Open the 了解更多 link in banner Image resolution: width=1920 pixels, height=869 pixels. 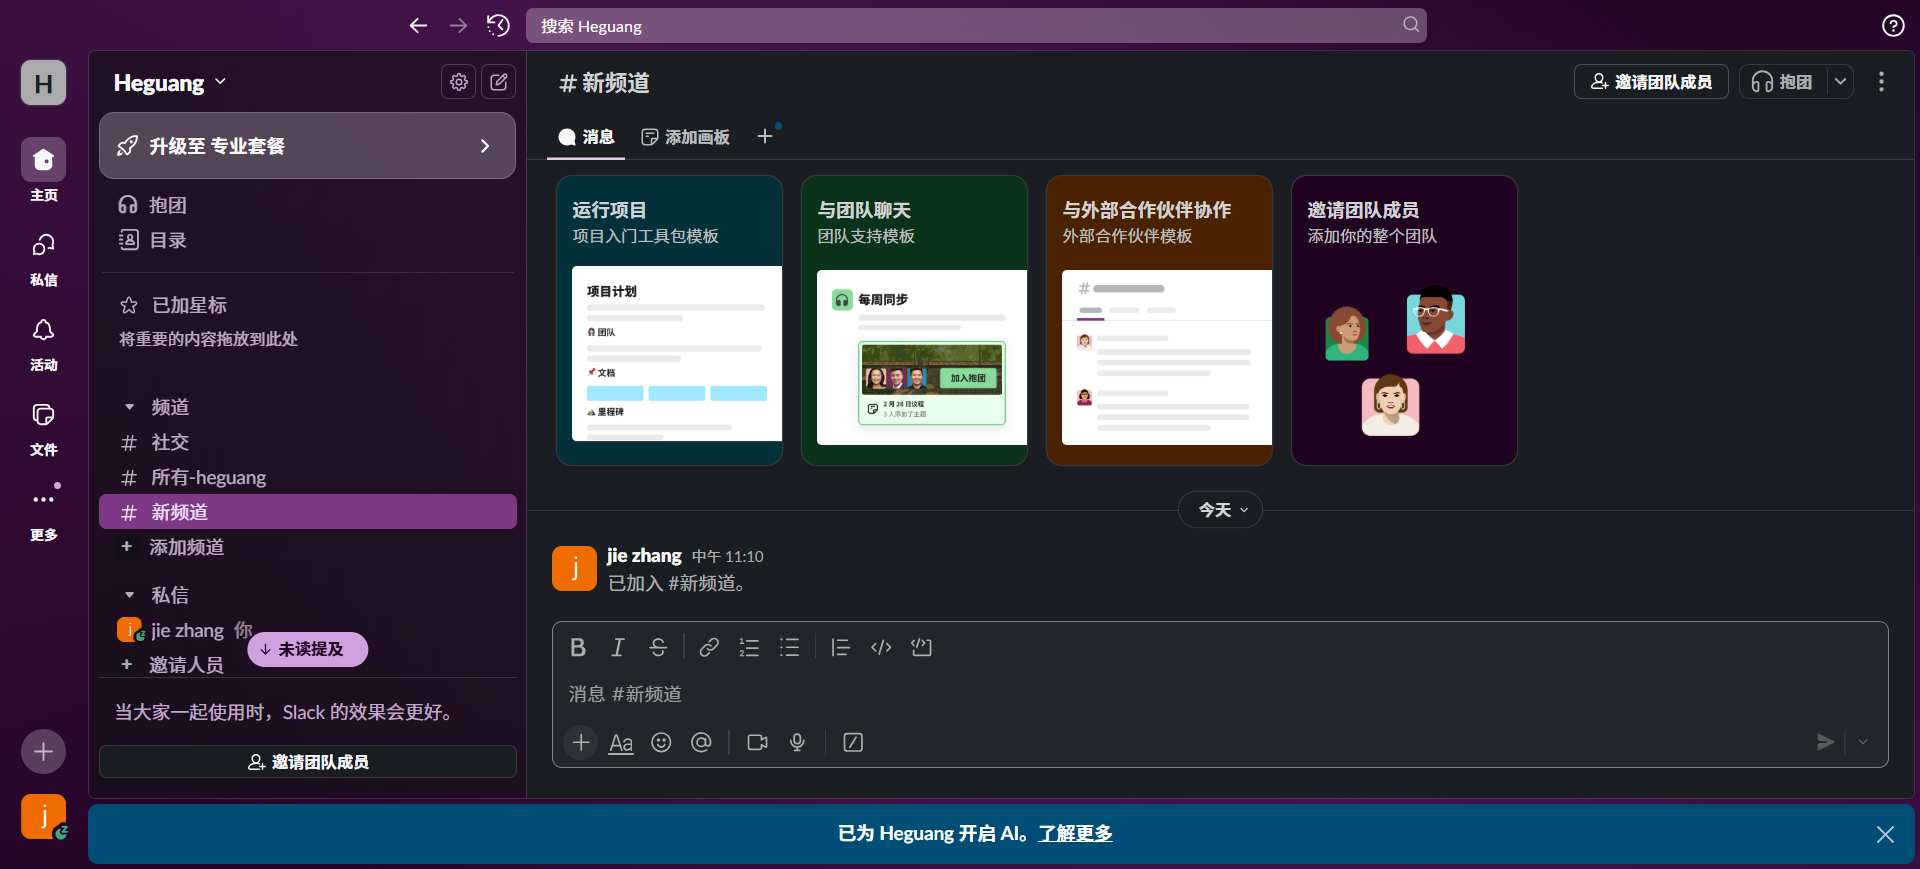[x=1075, y=833]
